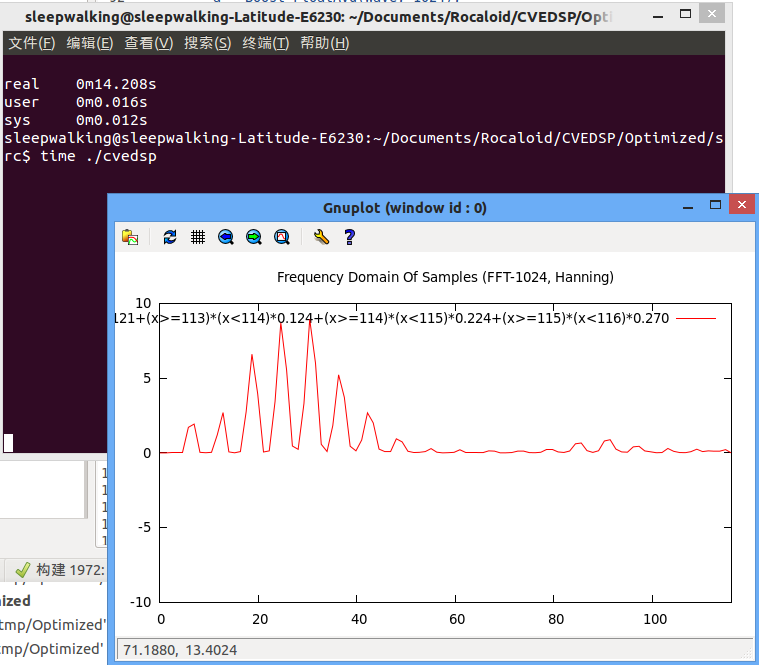Image resolution: width=759 pixels, height=665 pixels.
Task: Open the 查看(V) terminal menu
Action: (x=149, y=44)
